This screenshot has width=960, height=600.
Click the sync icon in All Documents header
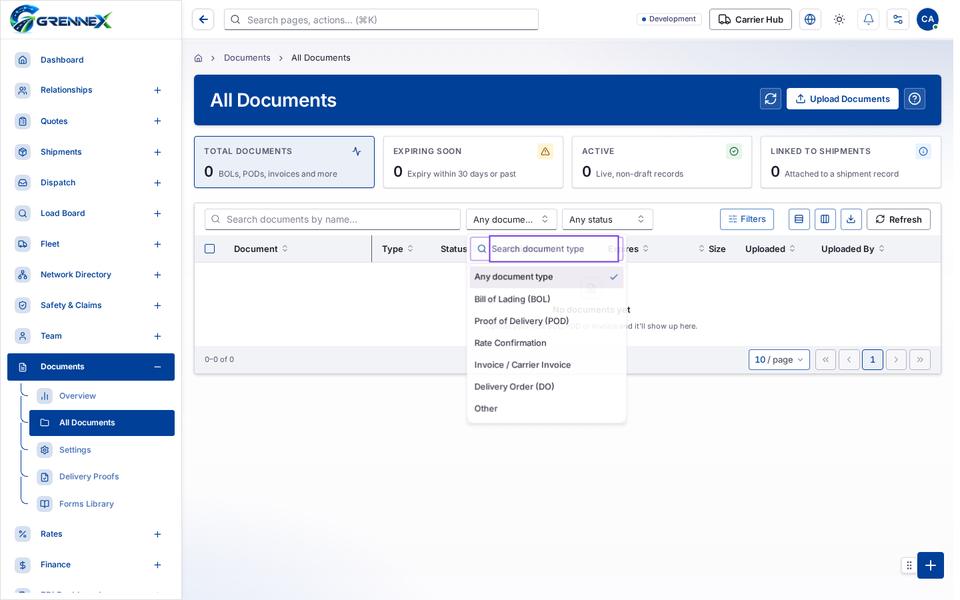[770, 99]
